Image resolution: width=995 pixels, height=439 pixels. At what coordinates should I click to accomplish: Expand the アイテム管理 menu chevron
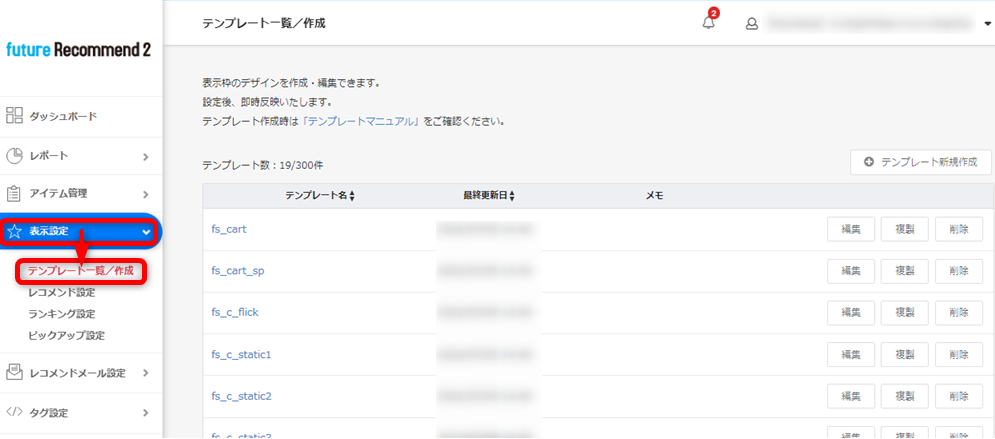145,194
